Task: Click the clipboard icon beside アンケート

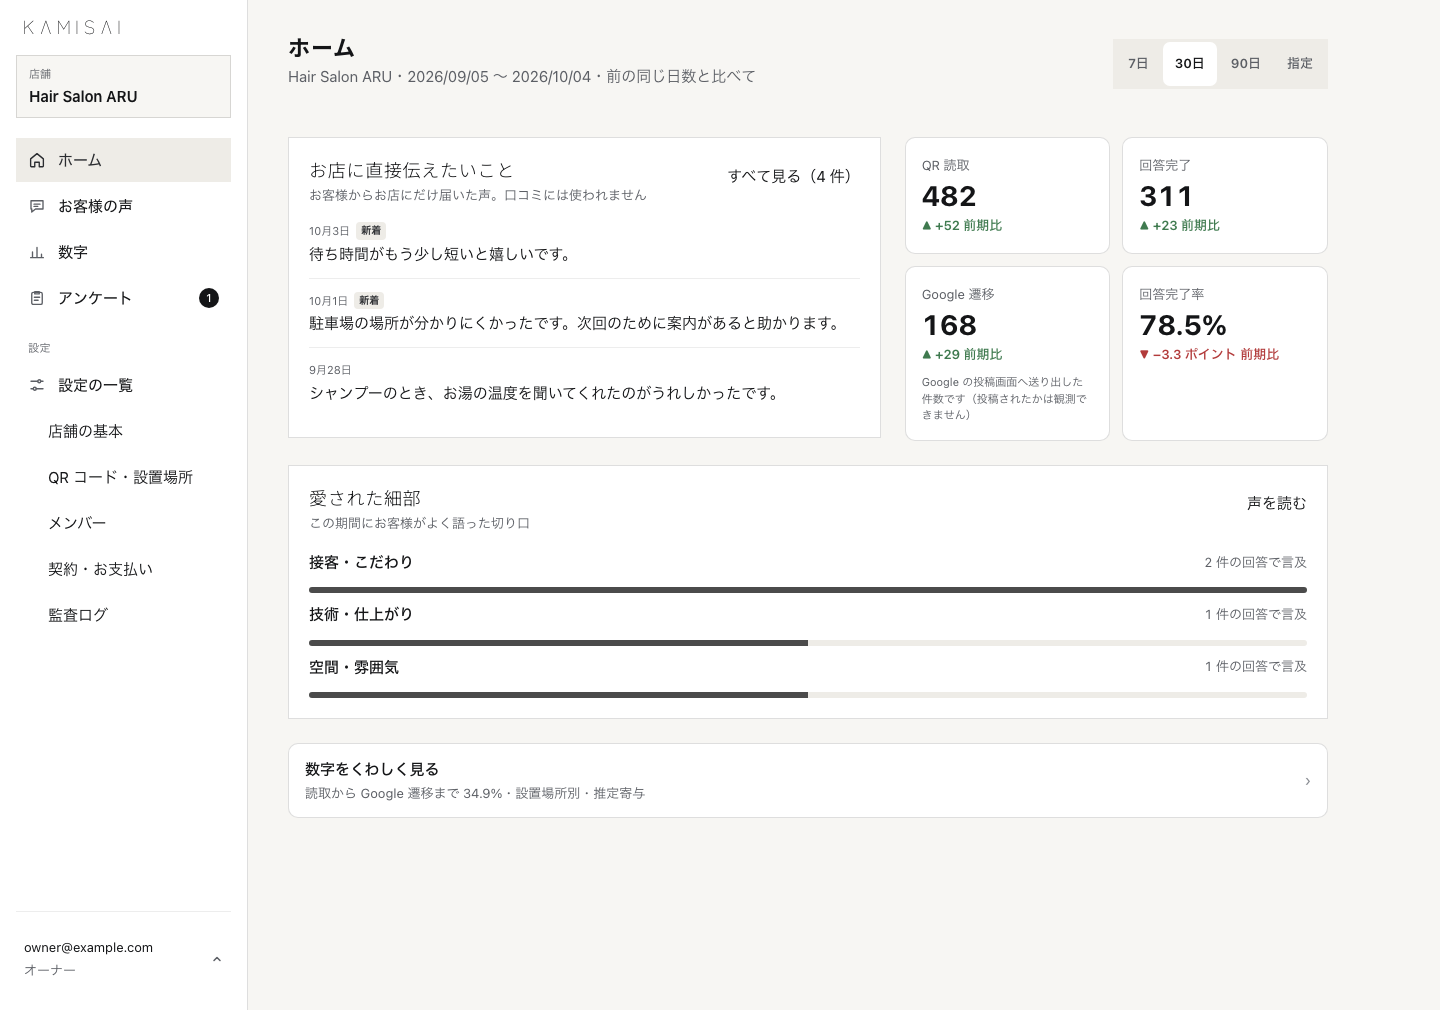Action: [x=37, y=298]
